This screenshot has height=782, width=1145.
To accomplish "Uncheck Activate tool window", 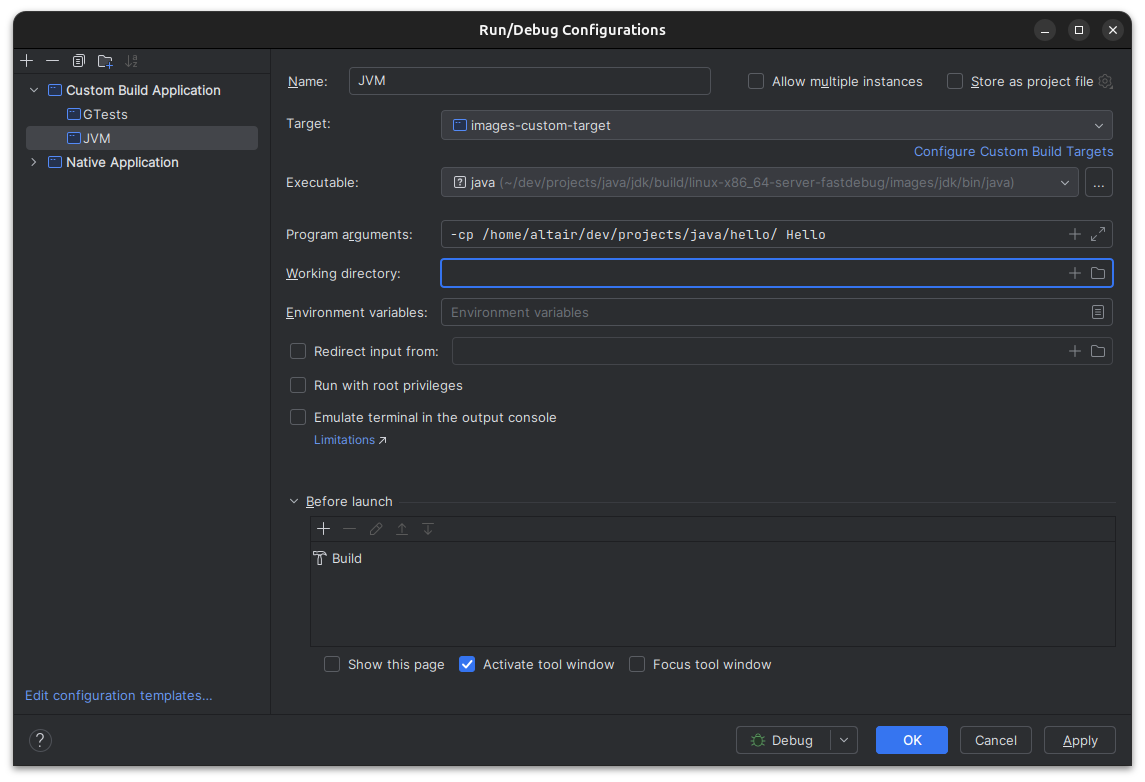I will click(x=467, y=664).
